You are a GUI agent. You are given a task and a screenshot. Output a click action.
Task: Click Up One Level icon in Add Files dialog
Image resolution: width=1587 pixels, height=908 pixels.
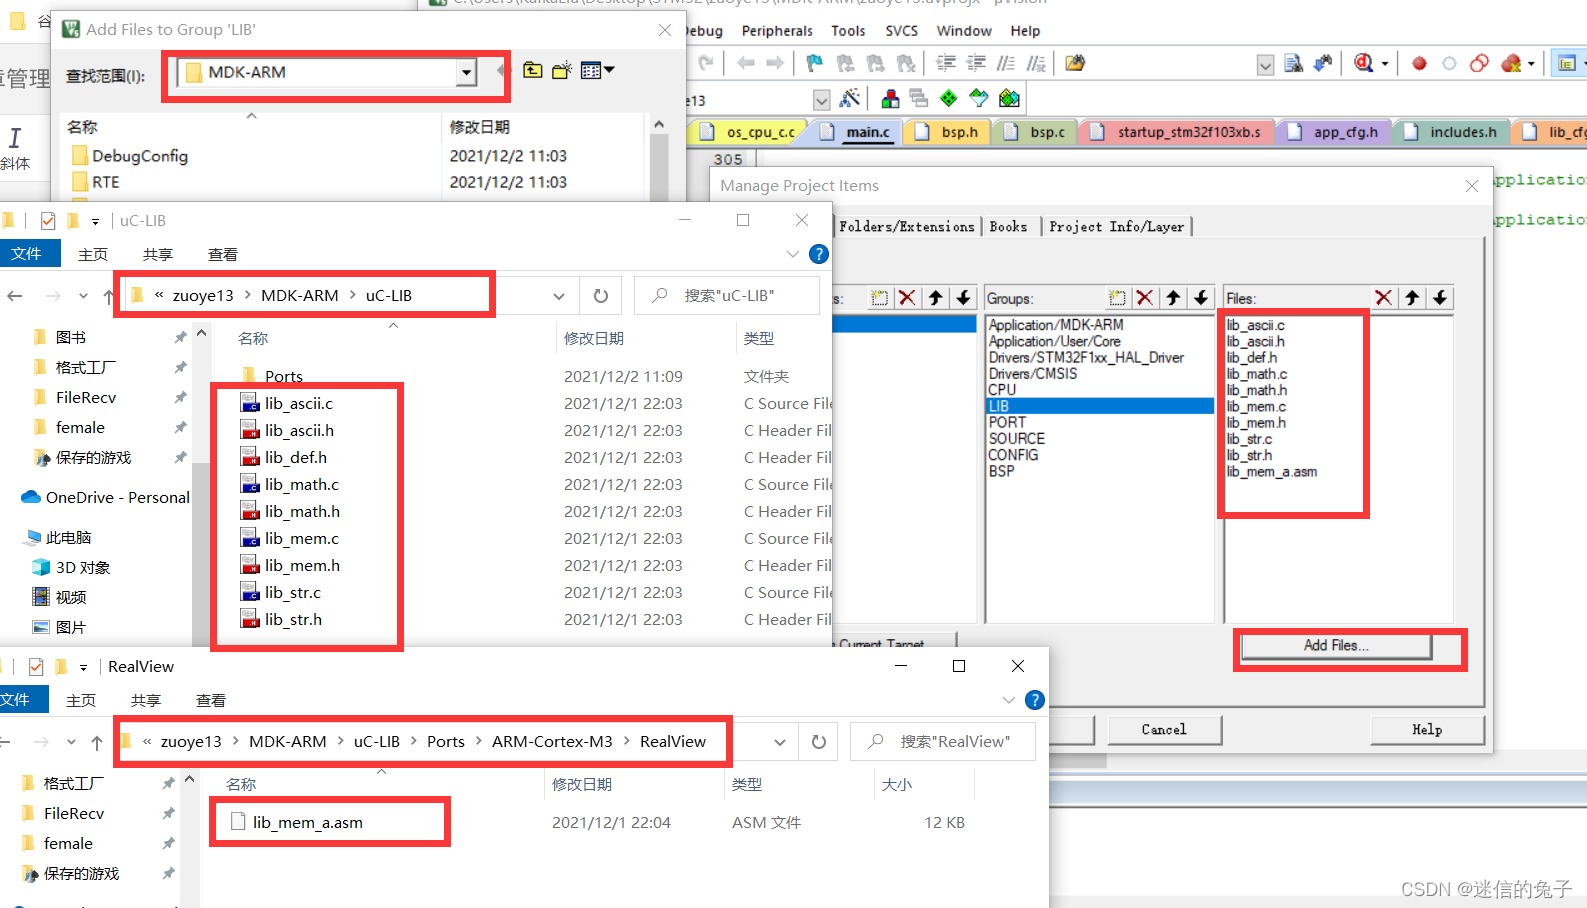533,70
